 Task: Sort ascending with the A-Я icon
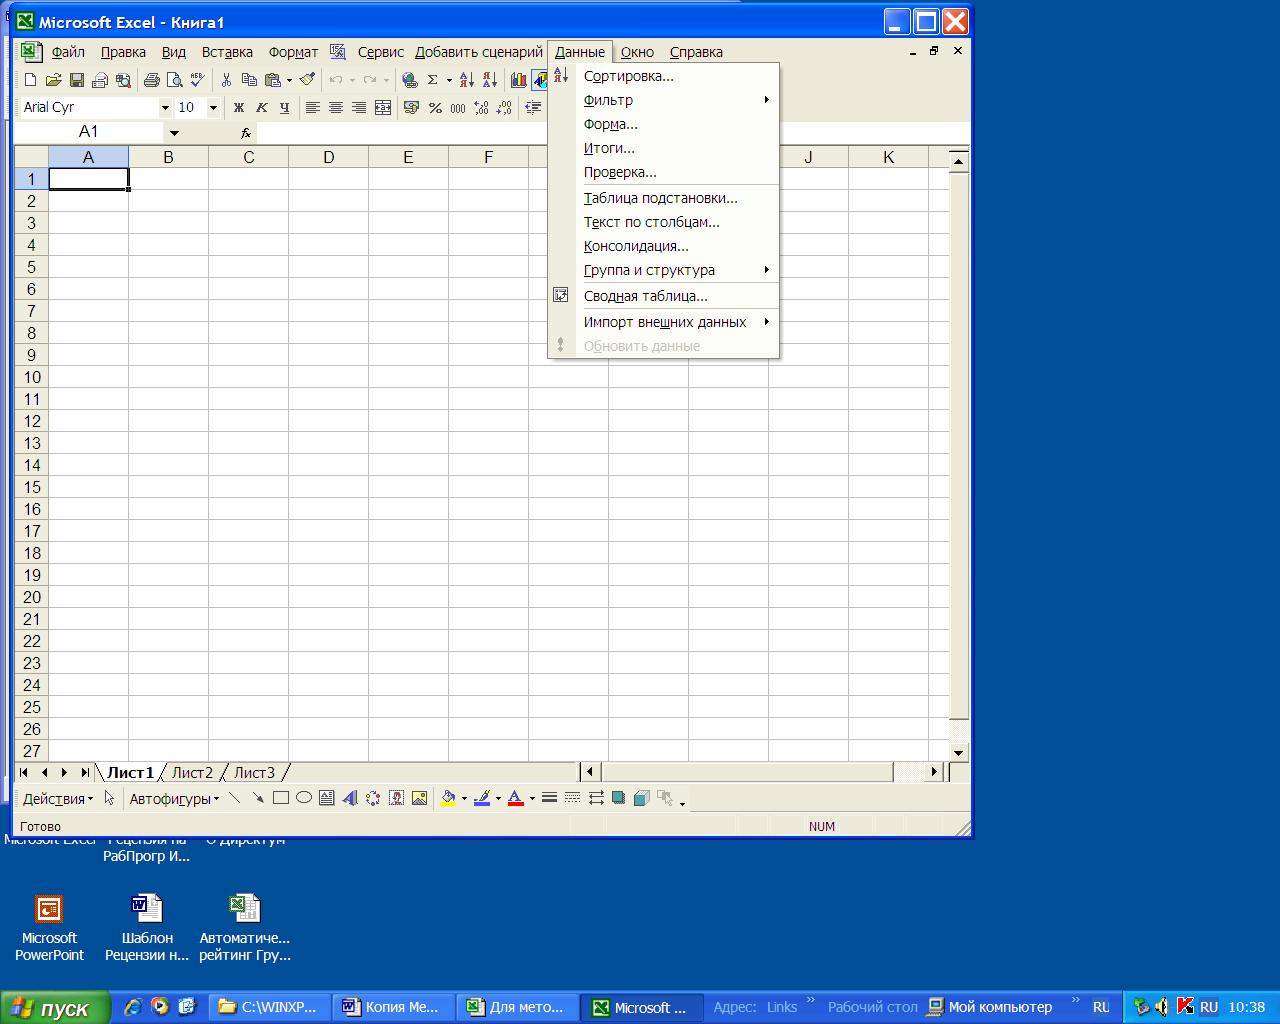coord(467,80)
